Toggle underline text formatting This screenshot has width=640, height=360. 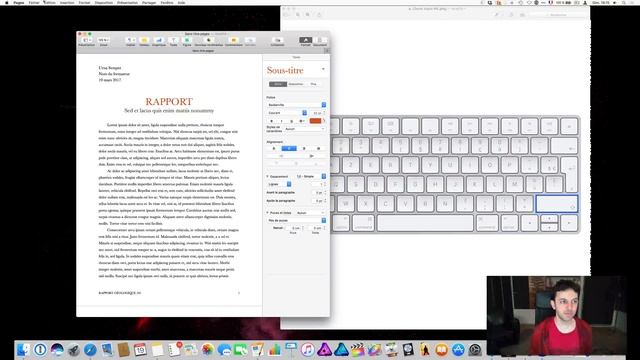[291, 121]
